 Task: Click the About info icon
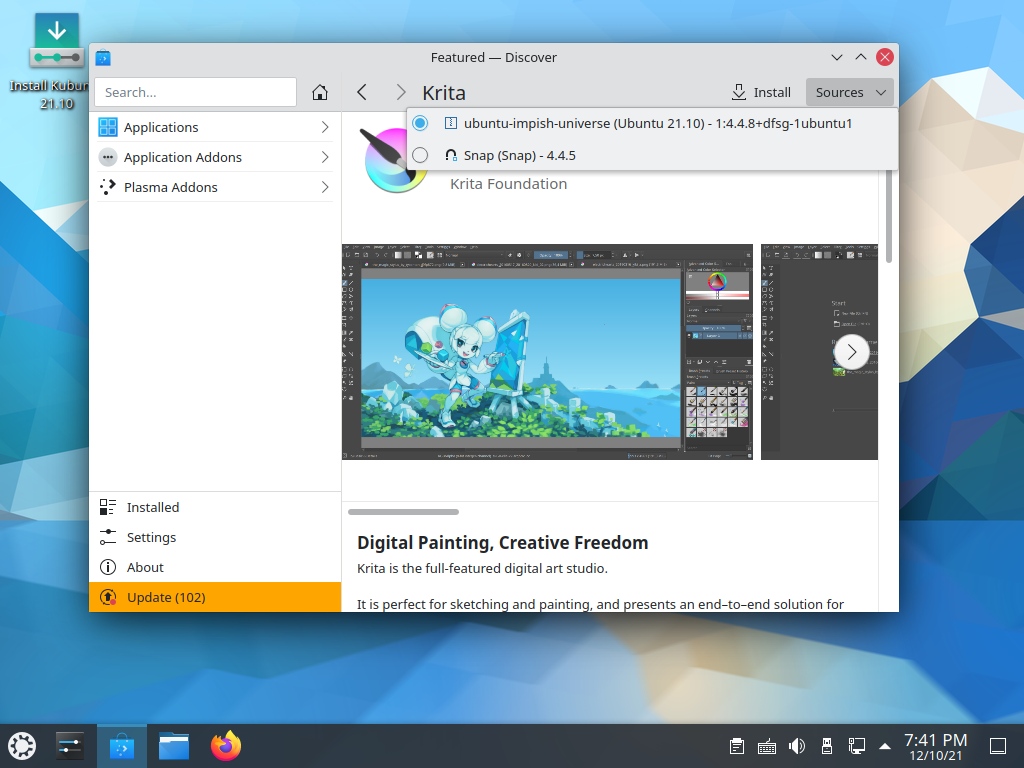108,567
